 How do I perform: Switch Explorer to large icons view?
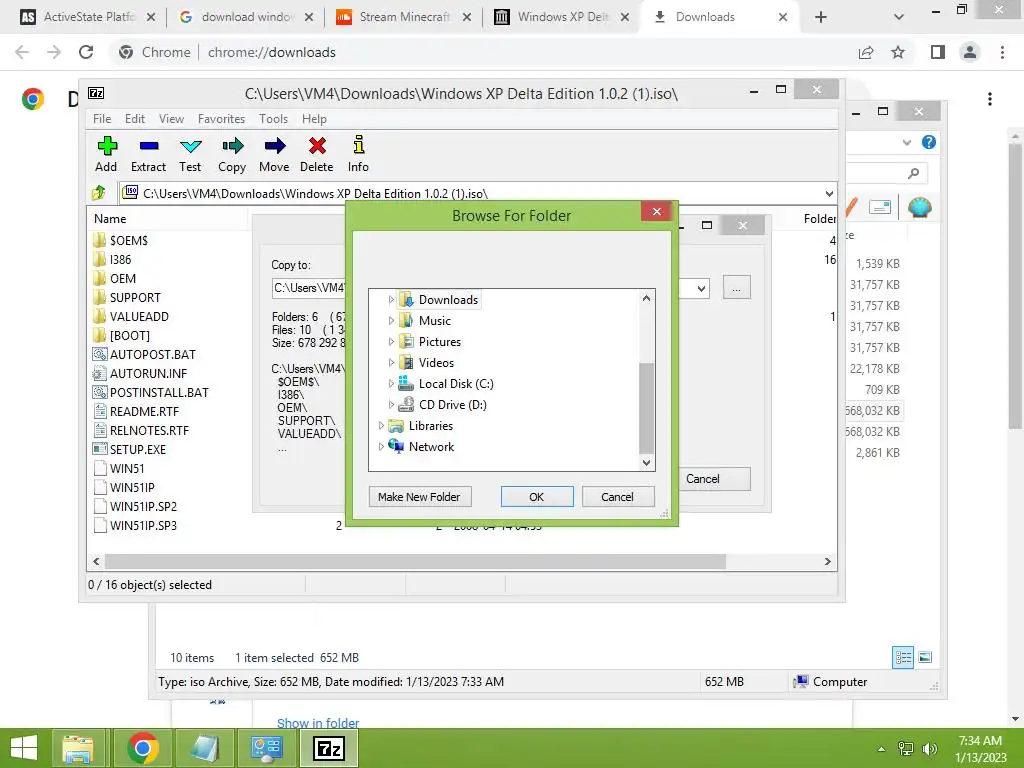(x=925, y=657)
